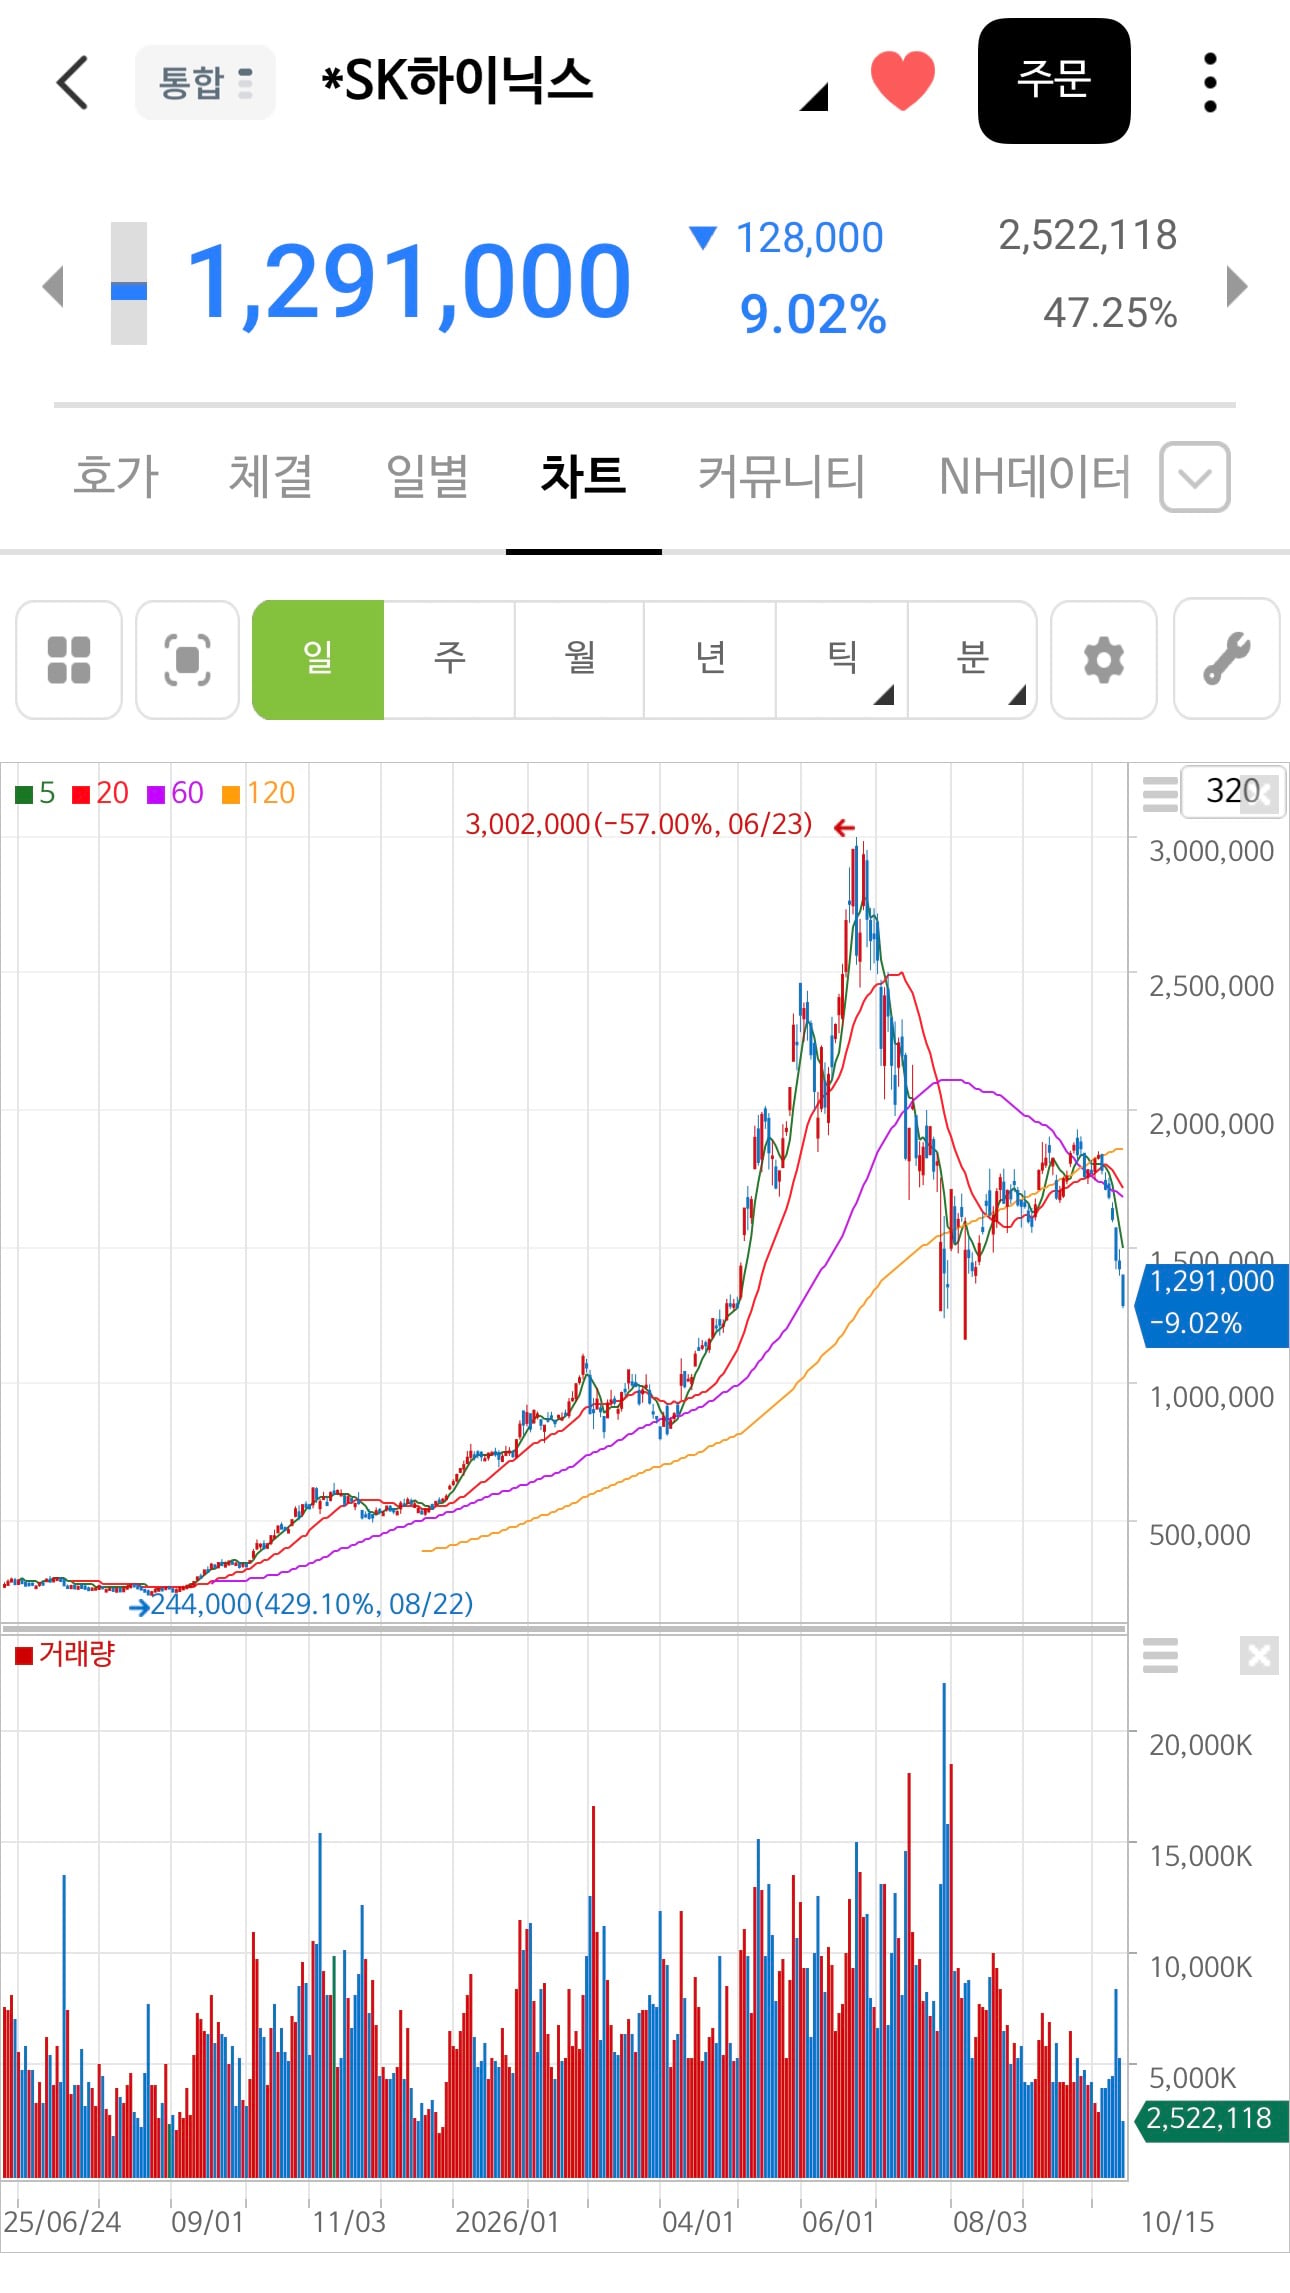Viewport: 1290px width, 2293px height.
Task: Switch to the 일별 tab
Action: point(428,476)
